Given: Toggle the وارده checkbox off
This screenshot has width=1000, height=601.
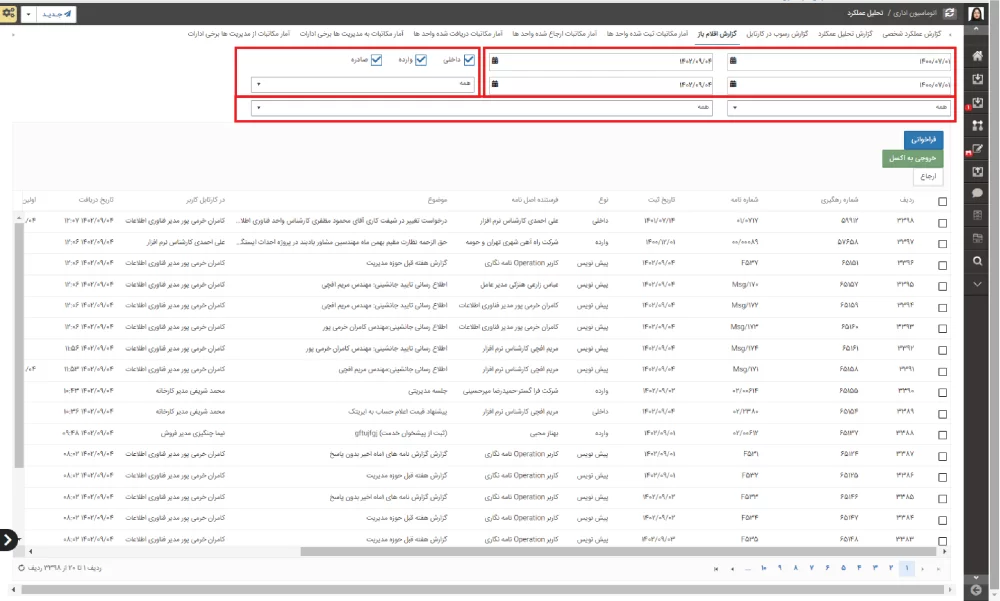Looking at the screenshot, I should [422, 59].
